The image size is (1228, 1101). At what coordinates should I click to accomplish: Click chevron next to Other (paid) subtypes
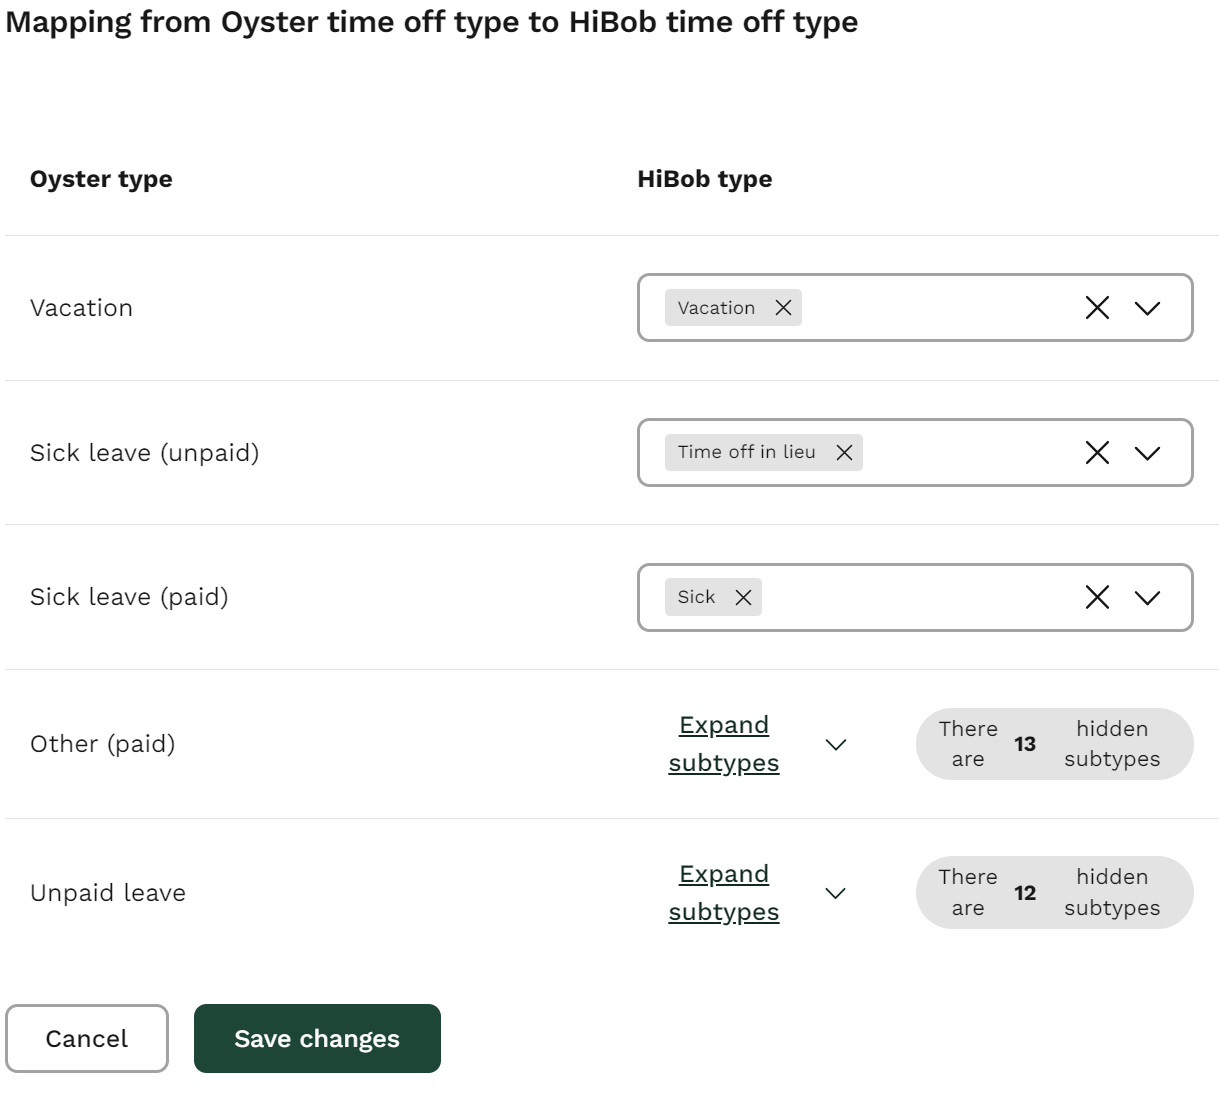point(836,744)
